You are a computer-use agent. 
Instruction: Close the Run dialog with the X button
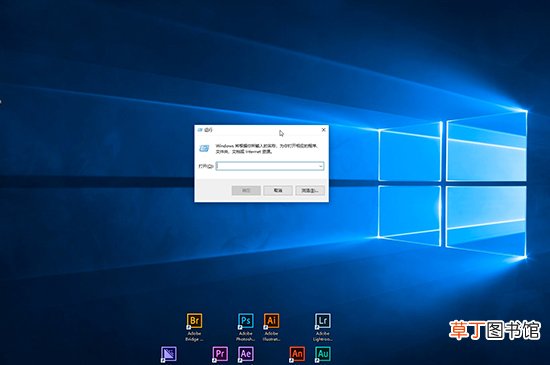(323, 130)
